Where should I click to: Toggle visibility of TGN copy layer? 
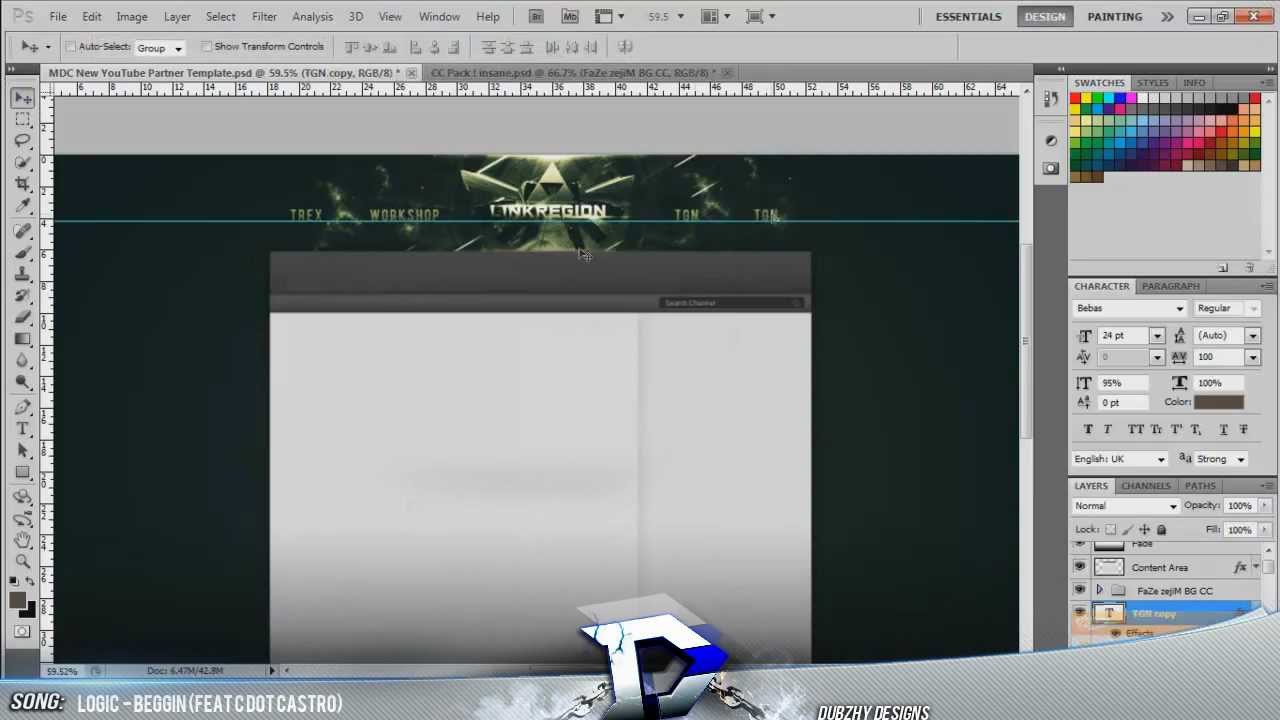point(1080,613)
